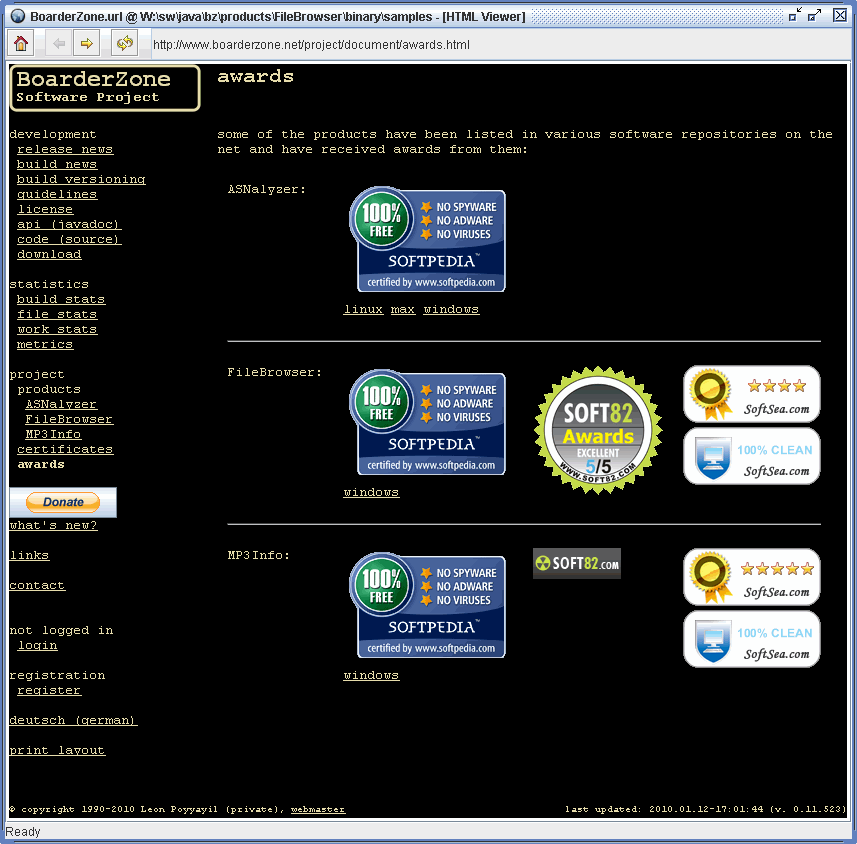Click the ASNalyzer Softpedia badge
Viewport: 857px width, 844px height.
427,240
